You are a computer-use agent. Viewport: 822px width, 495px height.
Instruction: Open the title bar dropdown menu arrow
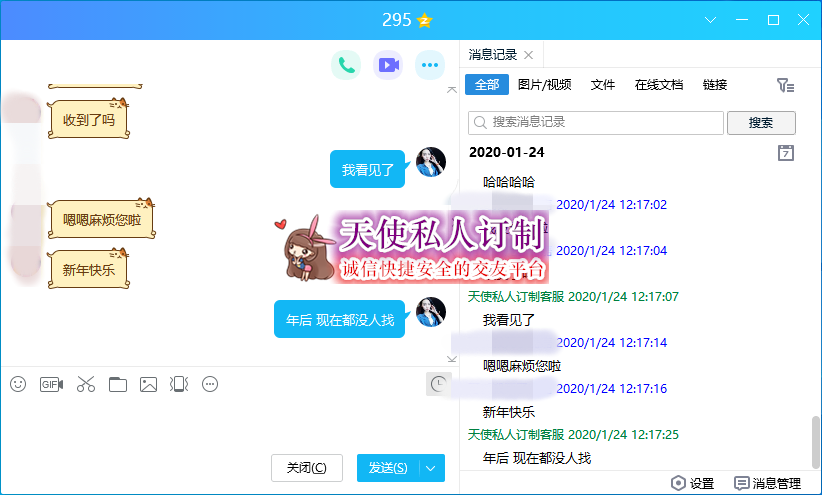point(711,20)
